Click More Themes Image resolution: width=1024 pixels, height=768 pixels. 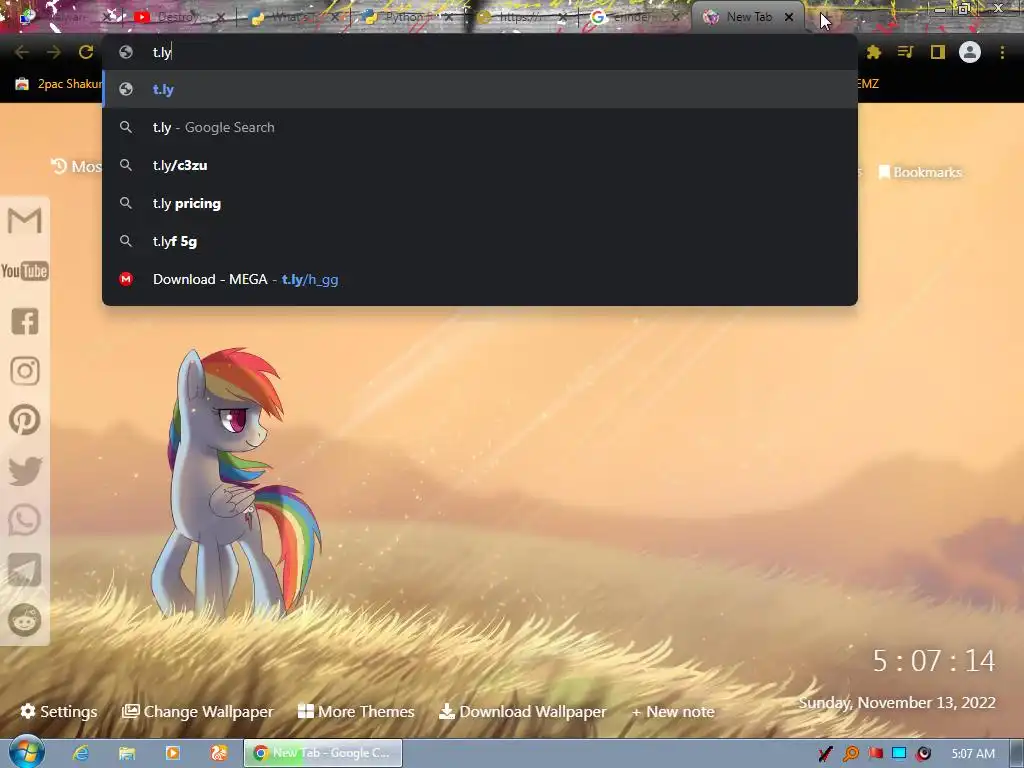[x=357, y=711]
